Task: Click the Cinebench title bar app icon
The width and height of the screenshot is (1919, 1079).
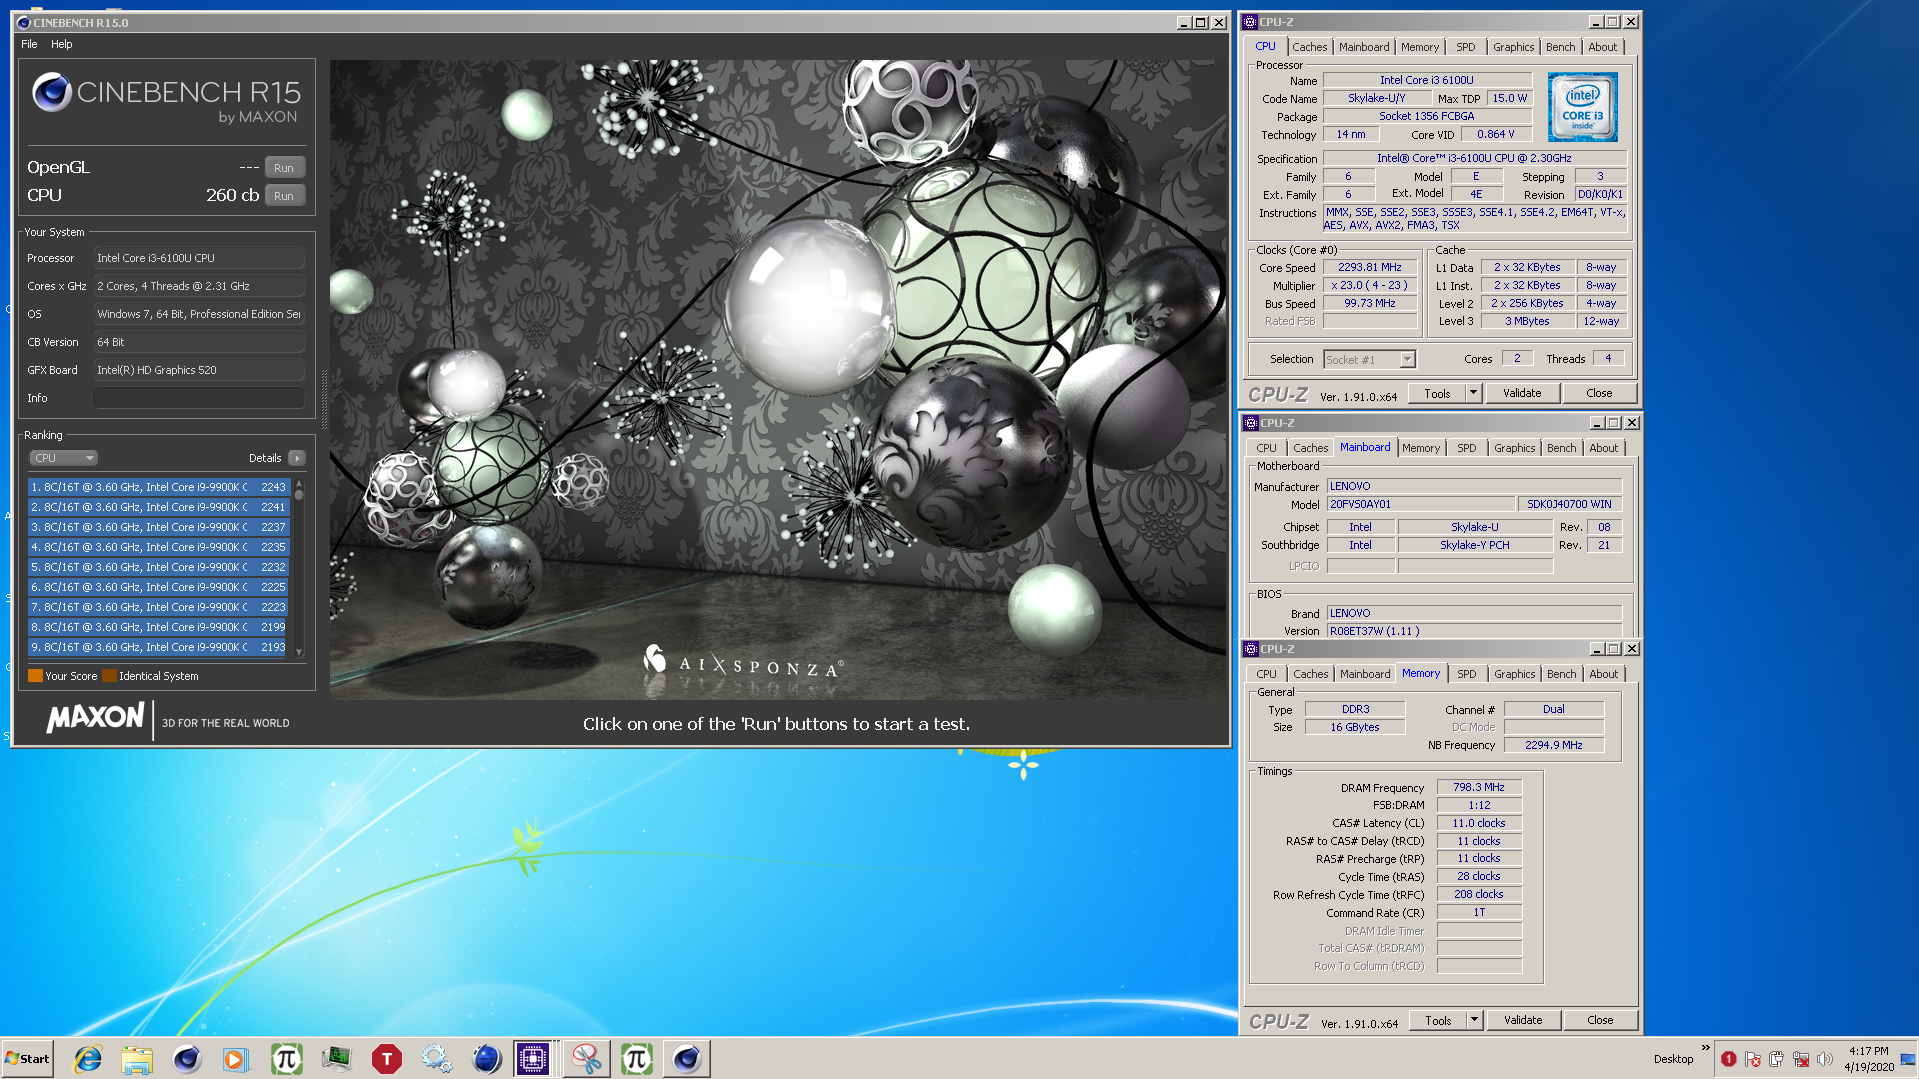Action: pos(24,22)
